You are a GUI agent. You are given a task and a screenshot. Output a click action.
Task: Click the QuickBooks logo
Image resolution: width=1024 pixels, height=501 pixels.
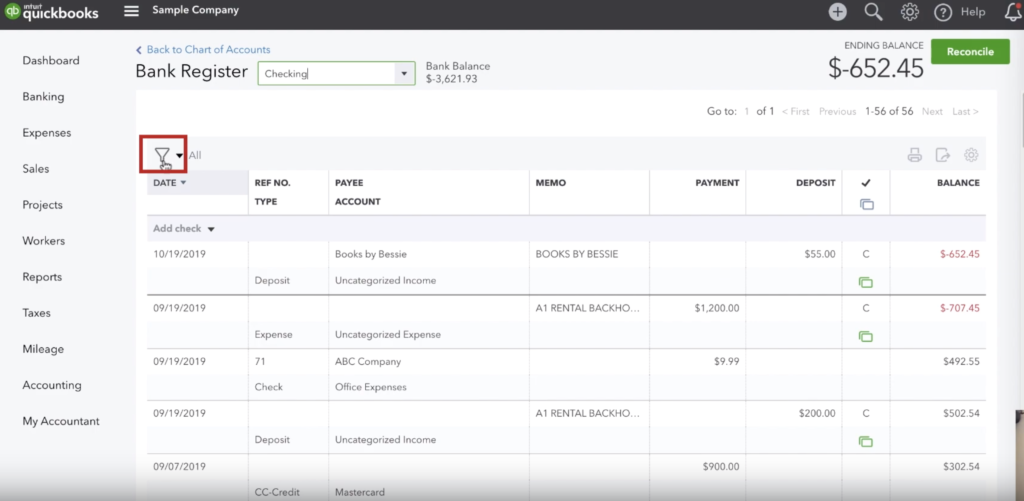[51, 12]
